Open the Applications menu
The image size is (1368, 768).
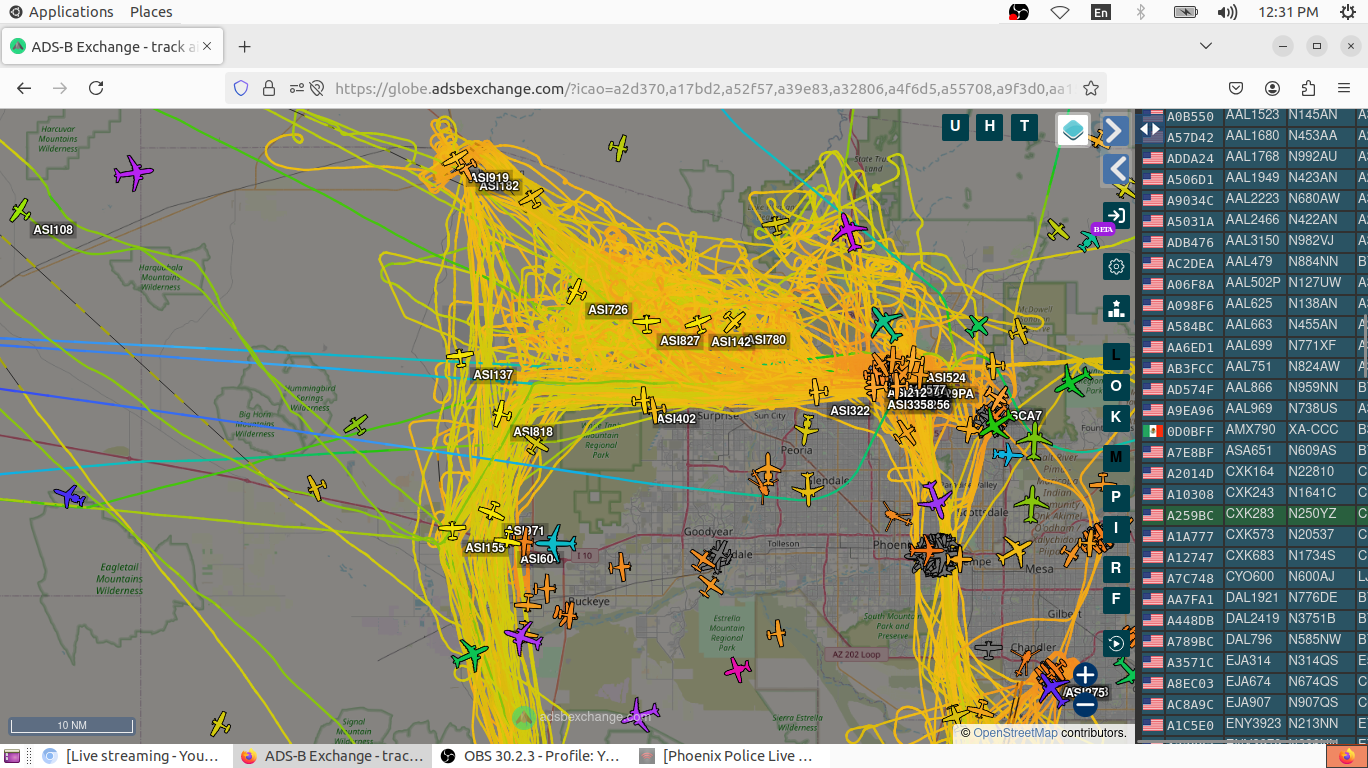click(x=61, y=12)
